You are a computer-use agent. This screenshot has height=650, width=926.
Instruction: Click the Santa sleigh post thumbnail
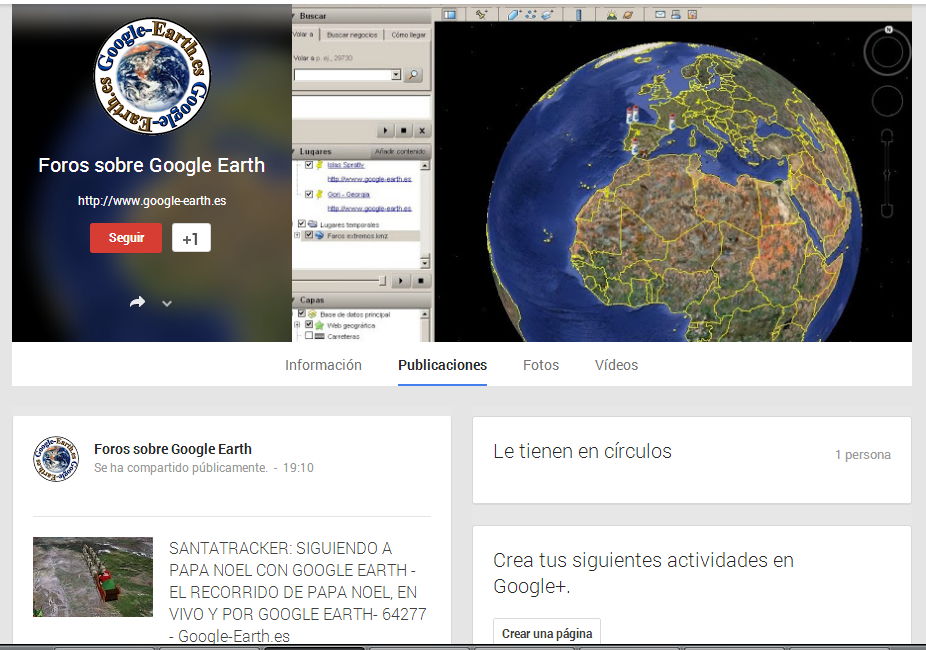[x=93, y=577]
